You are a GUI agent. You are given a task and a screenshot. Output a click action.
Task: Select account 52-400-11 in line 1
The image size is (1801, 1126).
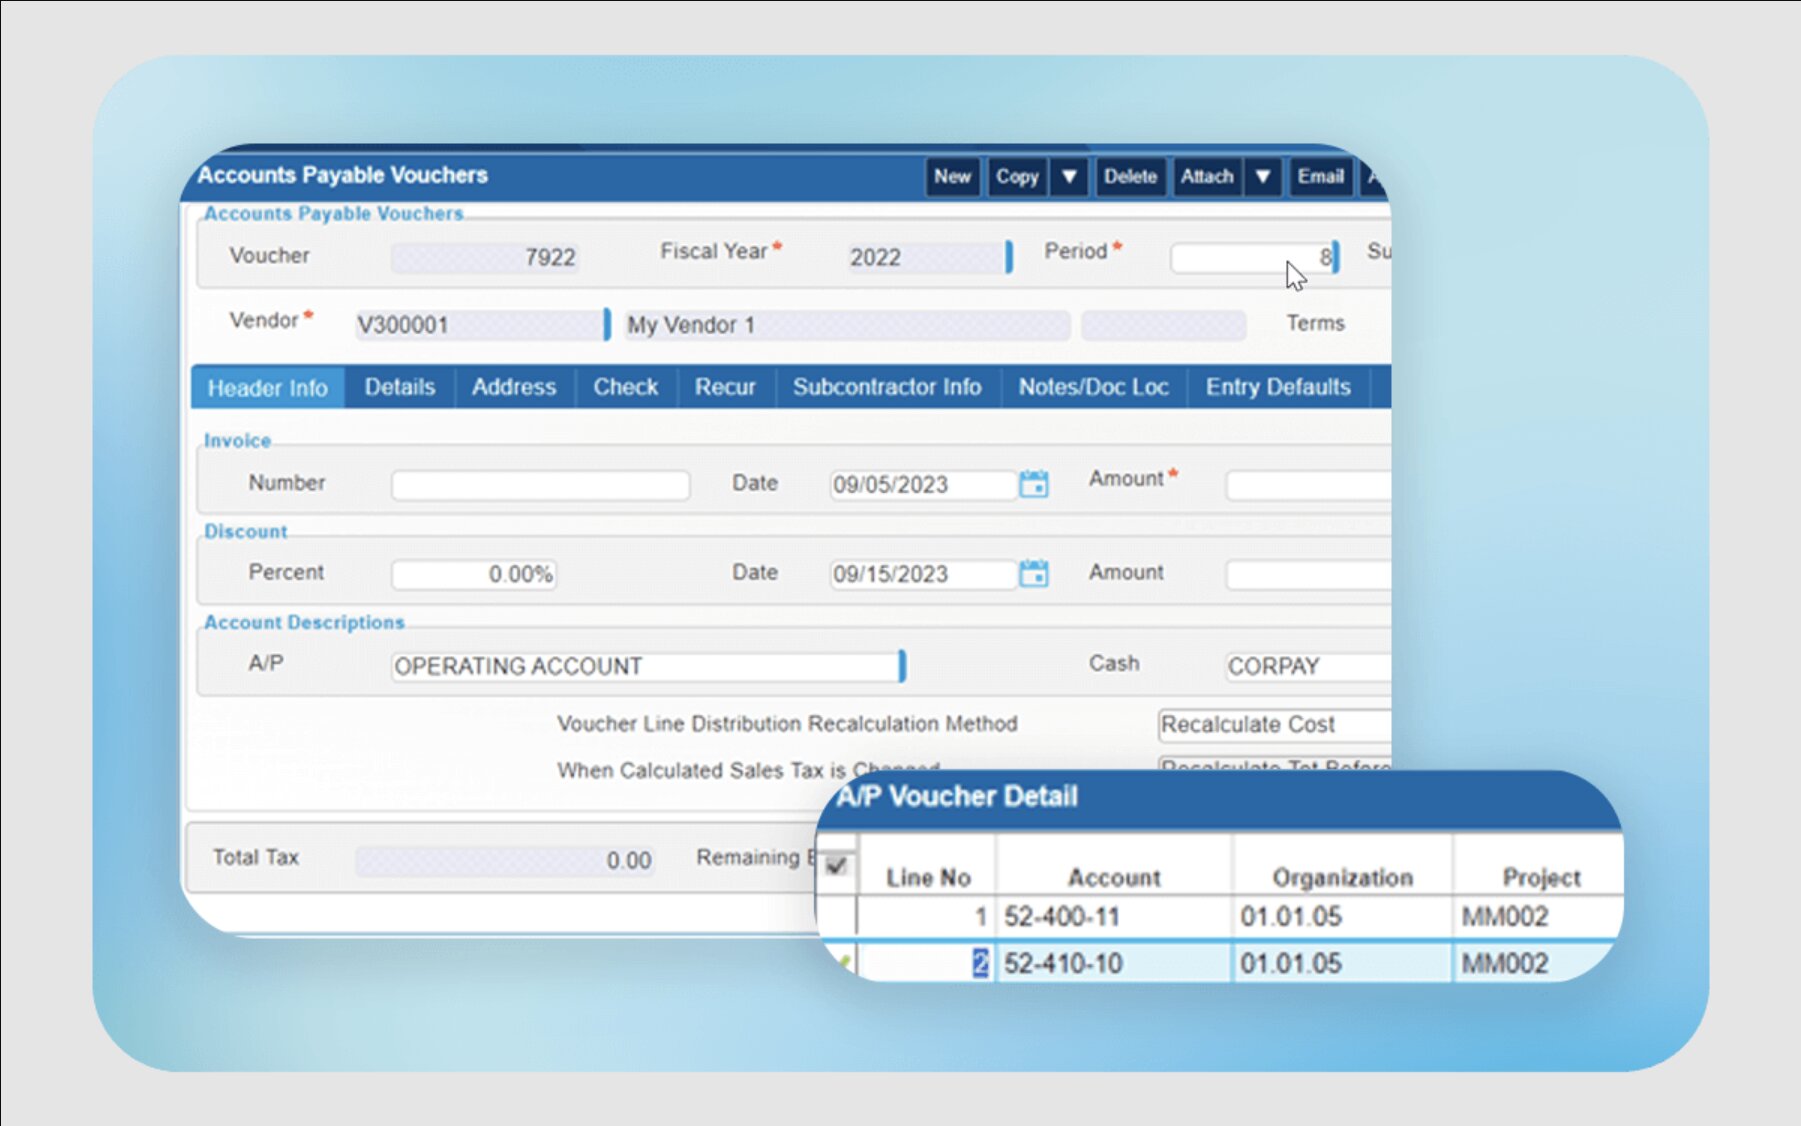tap(1062, 916)
